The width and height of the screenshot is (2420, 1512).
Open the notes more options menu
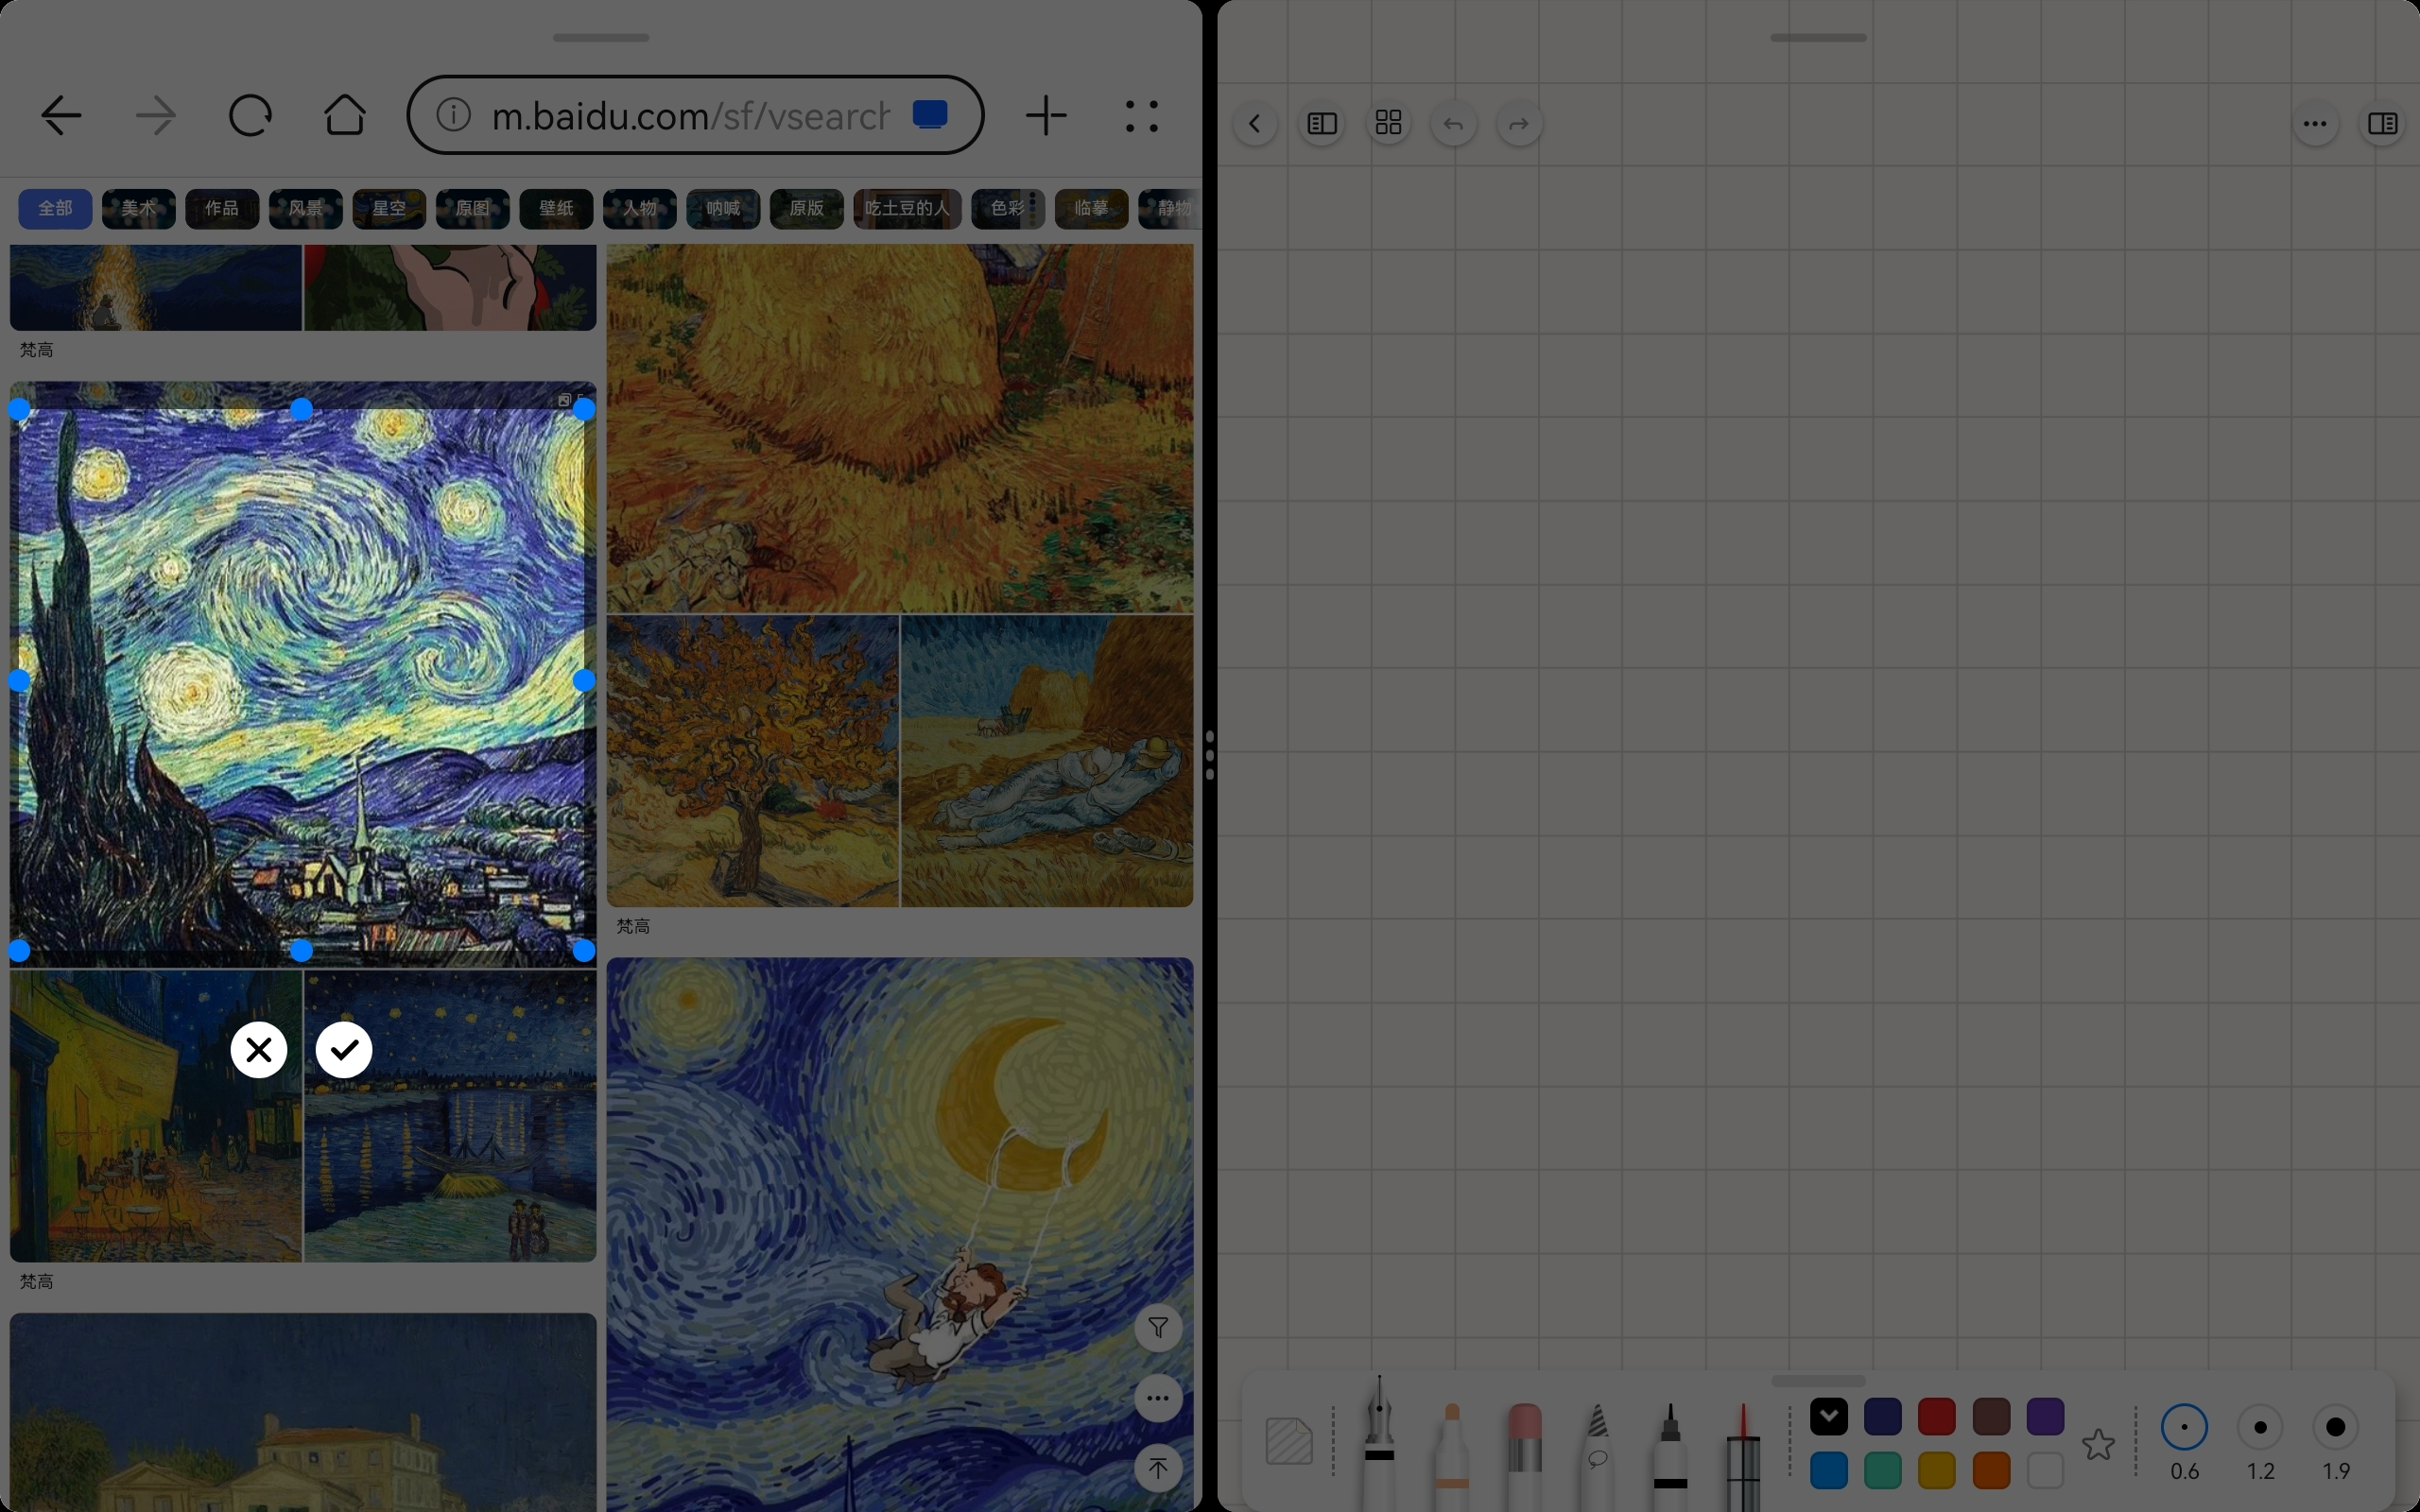tap(2315, 124)
